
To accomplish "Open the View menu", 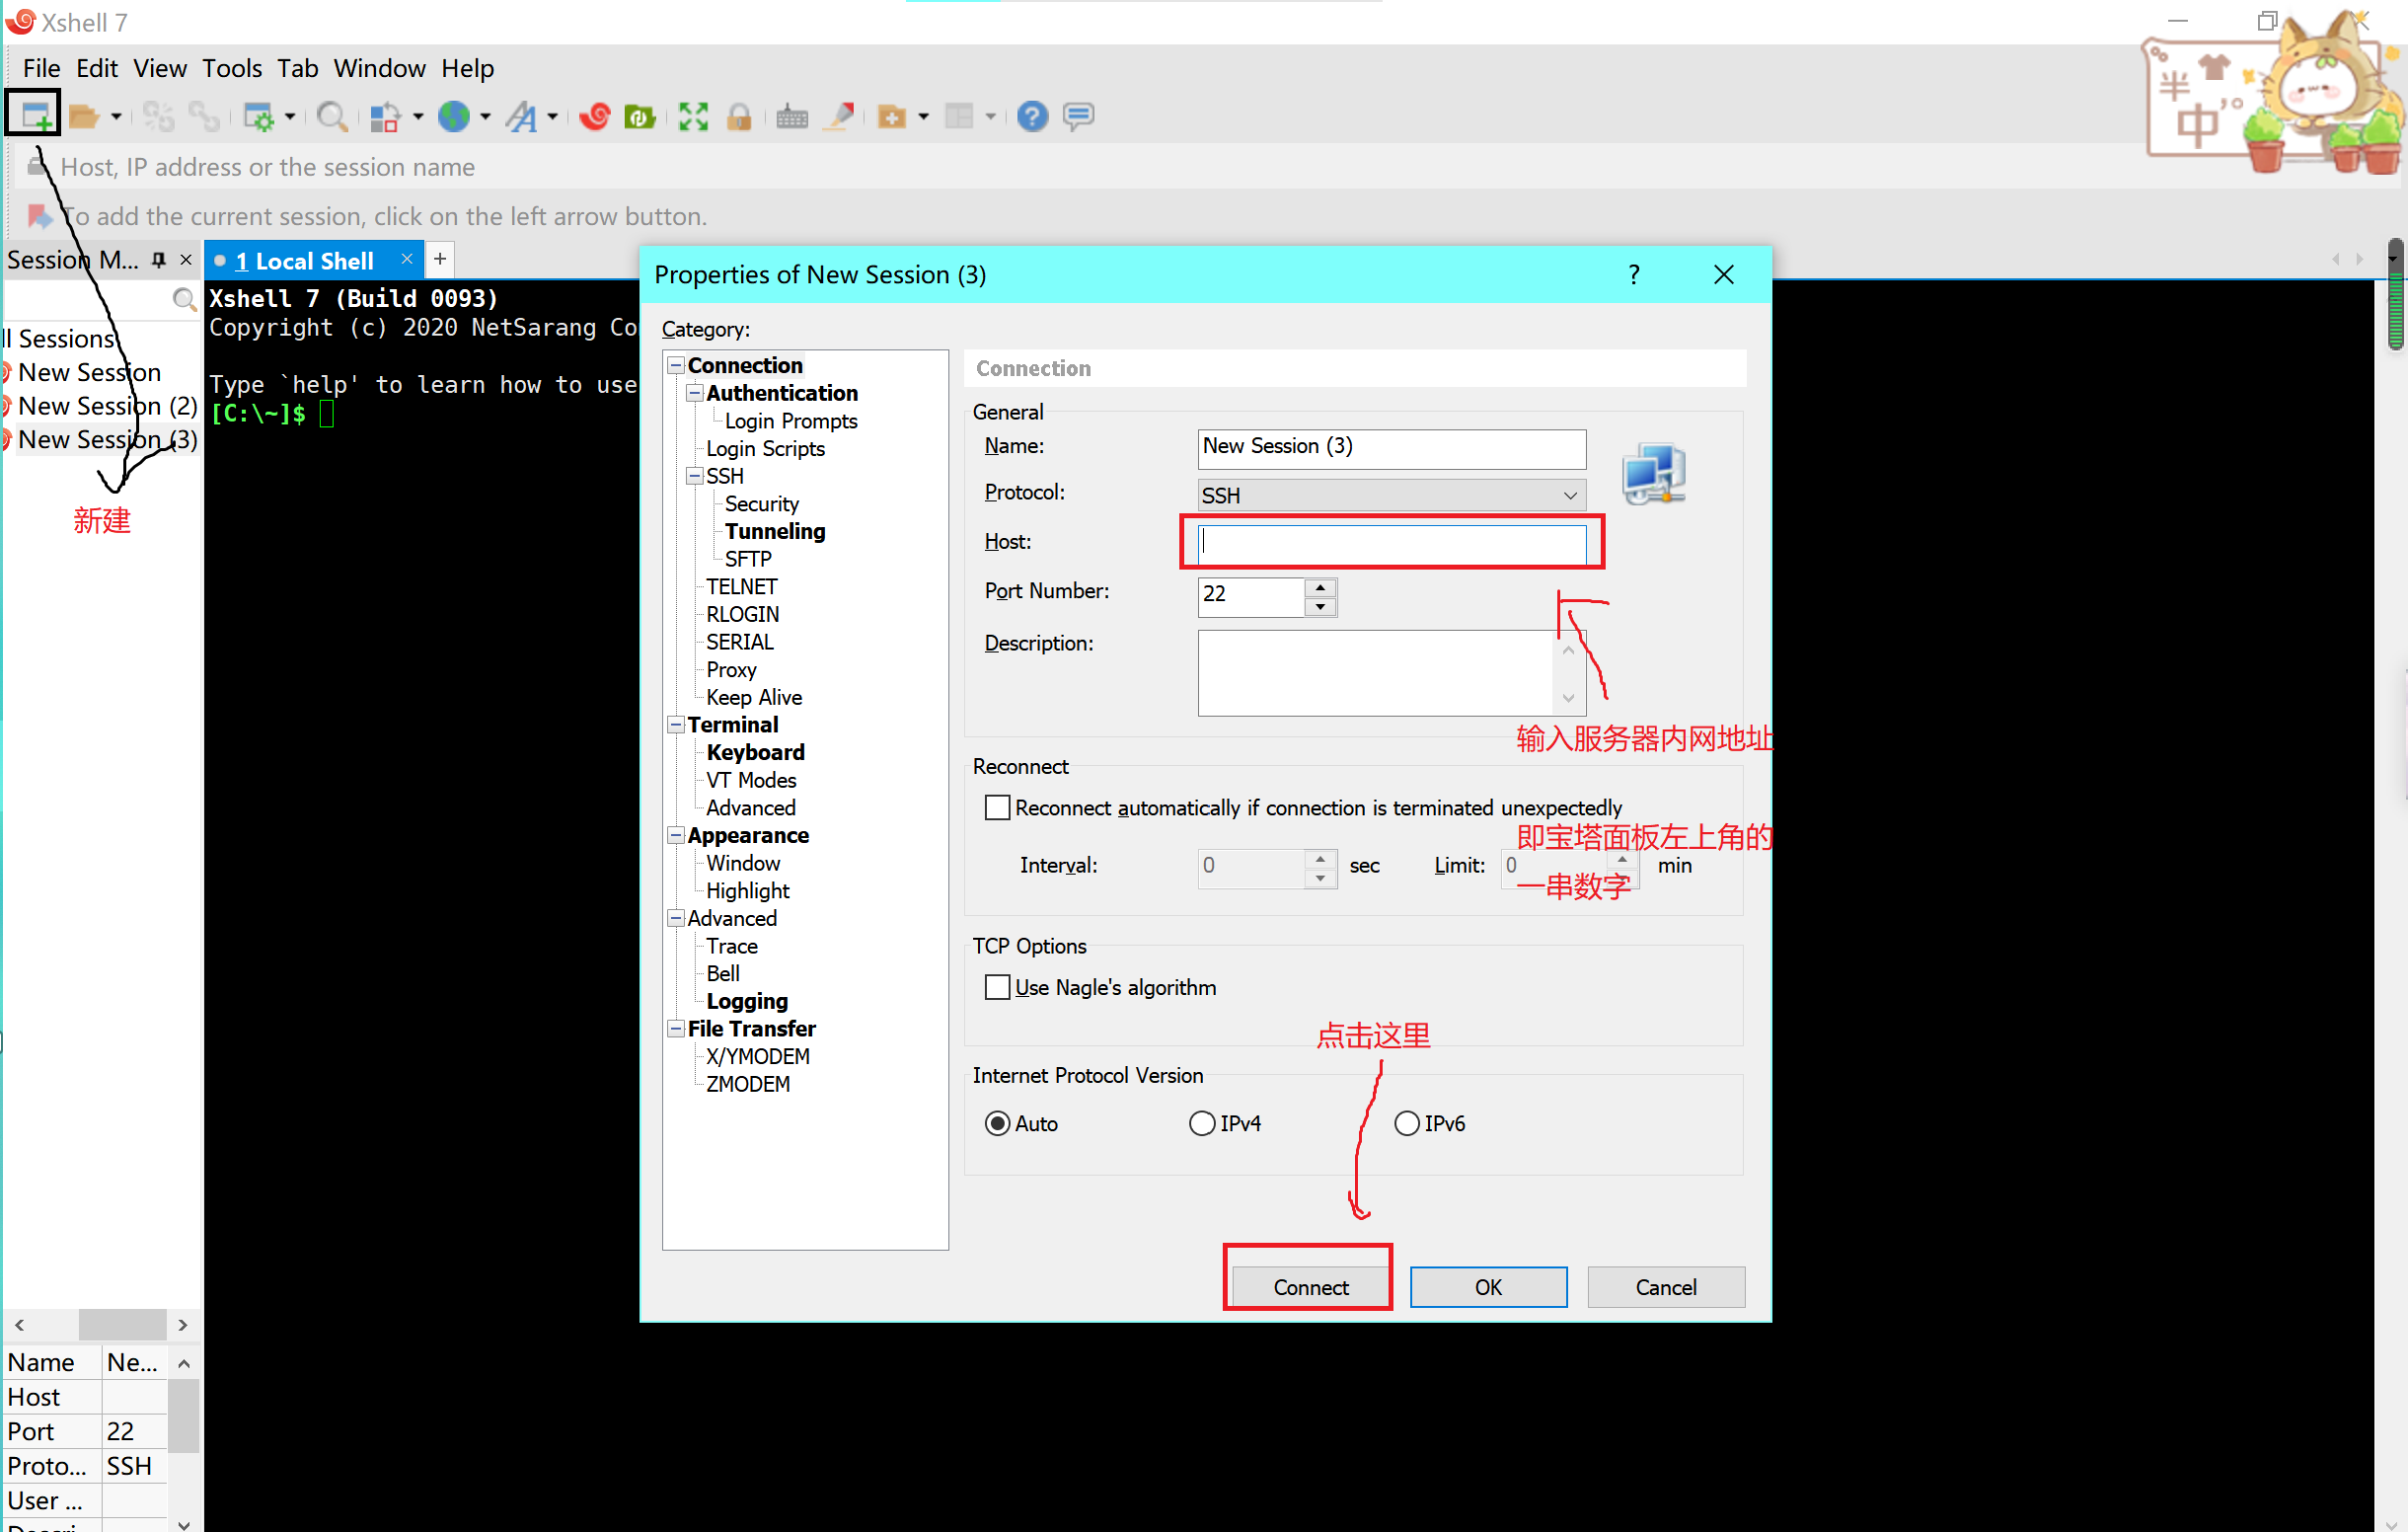I will point(160,68).
